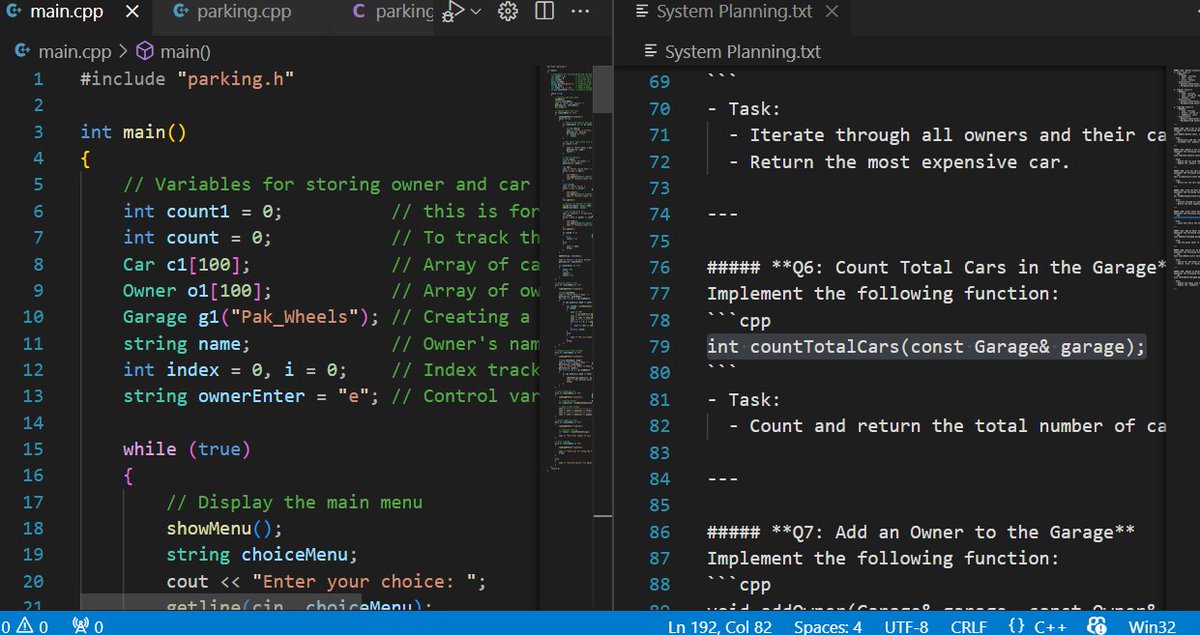The width and height of the screenshot is (1200, 635).
Task: Click the Split Editor Right icon
Action: click(544, 12)
